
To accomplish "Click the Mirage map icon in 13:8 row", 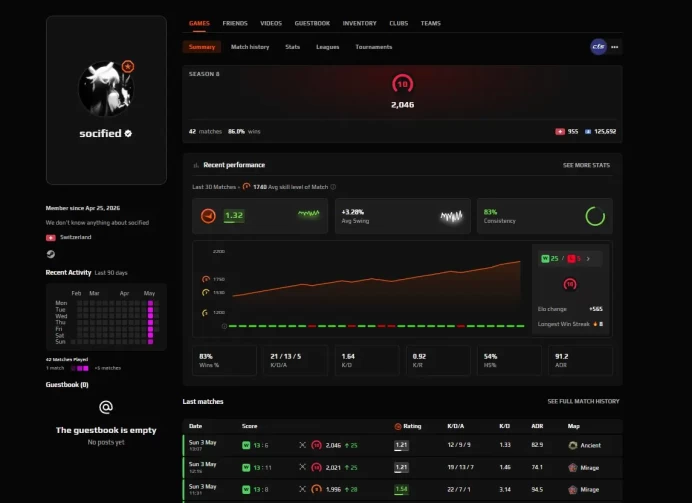I will [x=572, y=489].
